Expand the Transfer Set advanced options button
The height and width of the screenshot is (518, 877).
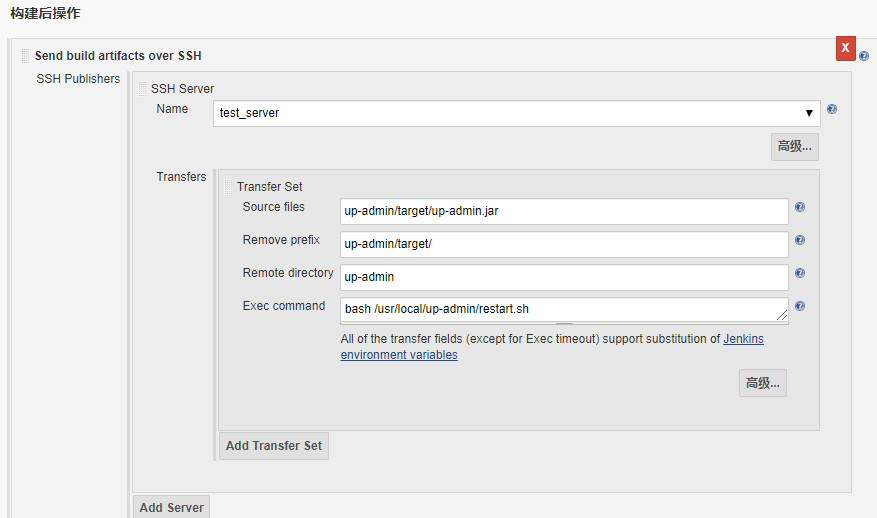point(763,383)
